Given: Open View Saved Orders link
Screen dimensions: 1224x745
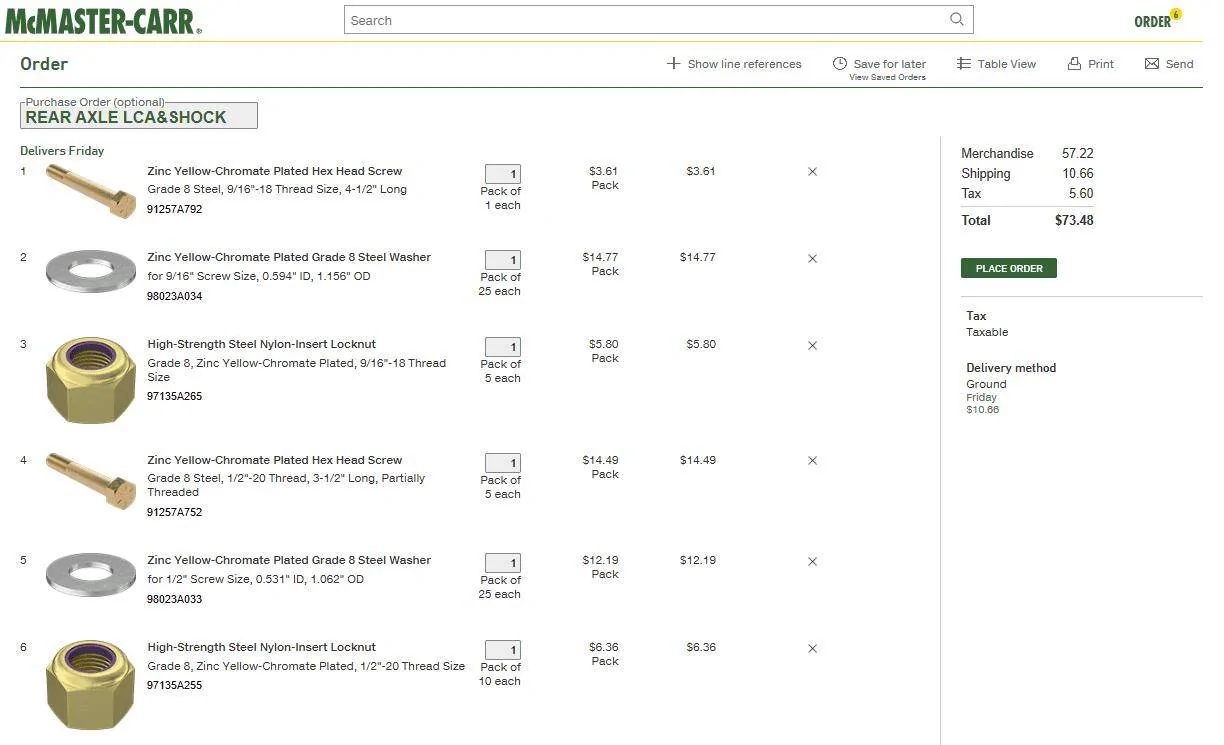Looking at the screenshot, I should [887, 77].
